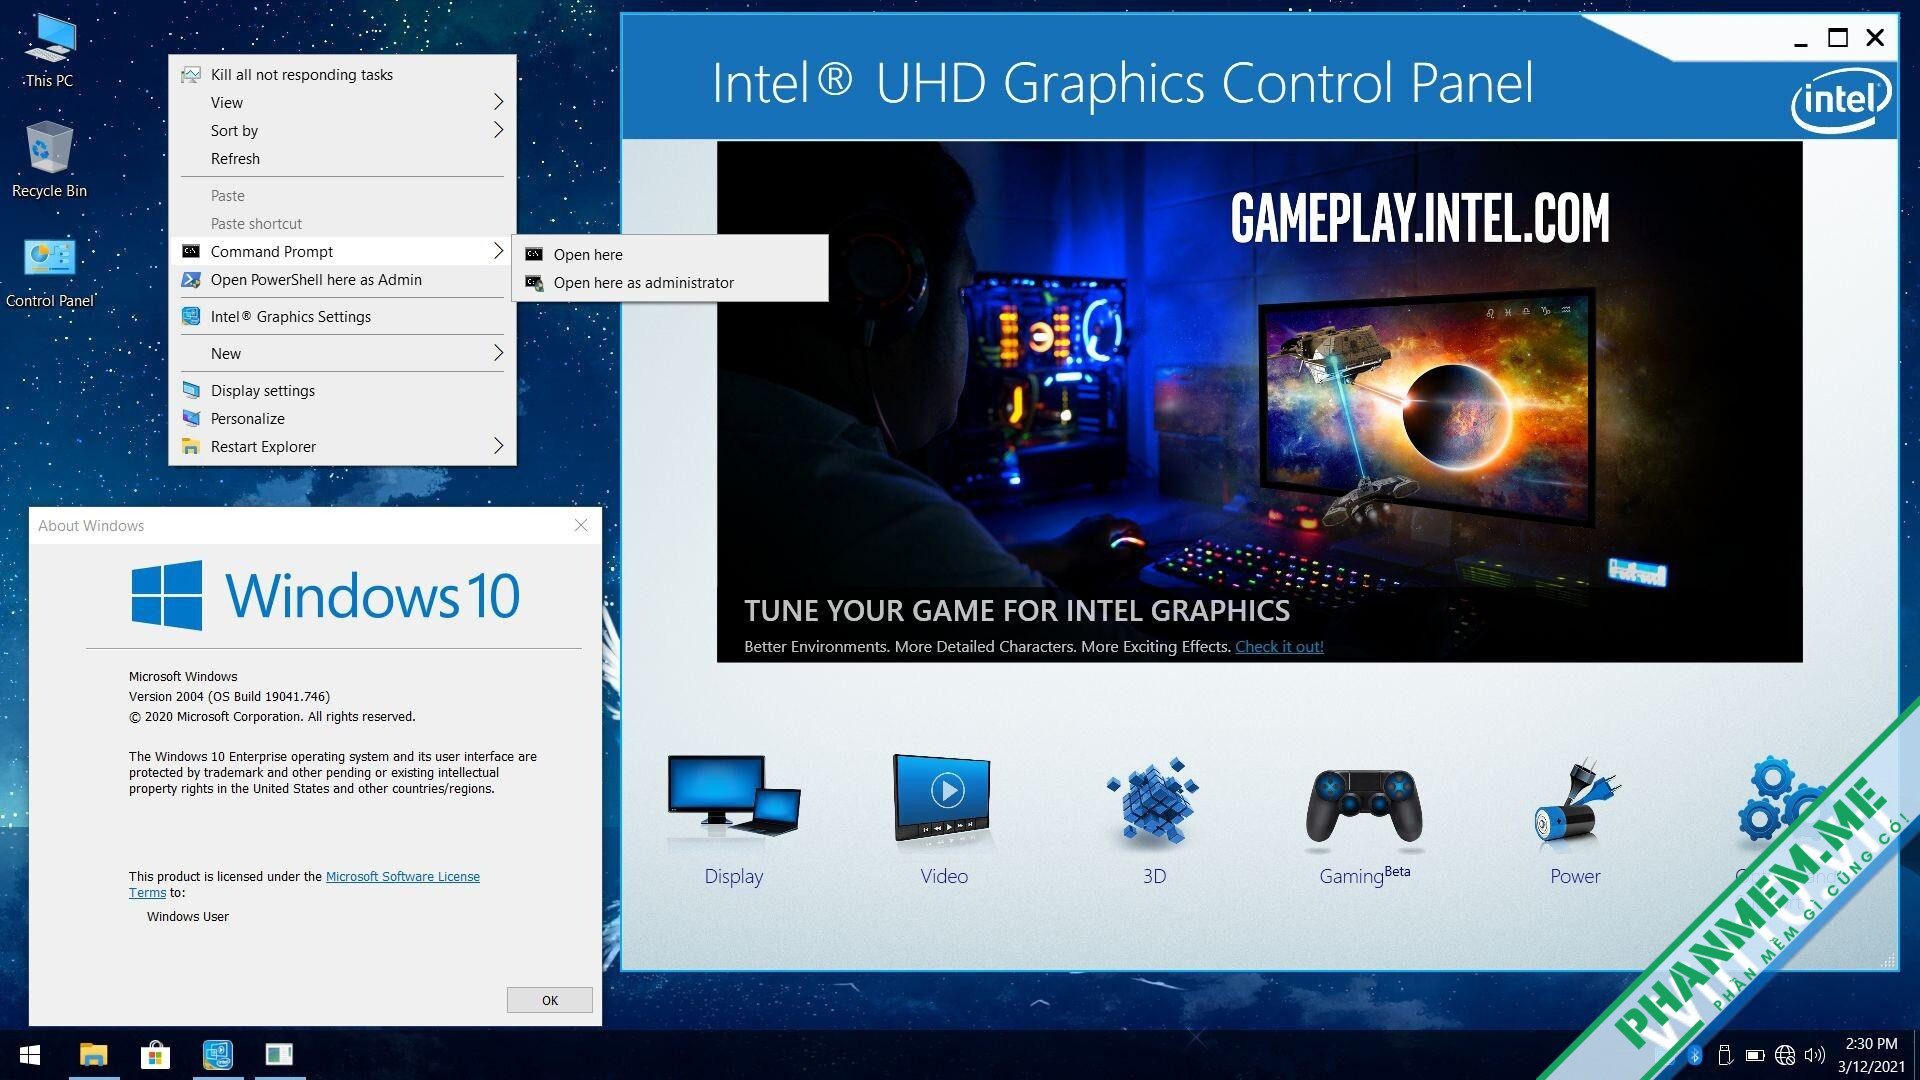1920x1080 pixels.
Task: Open the taskbar clock showing 2:30 PM
Action: coord(1870,1055)
